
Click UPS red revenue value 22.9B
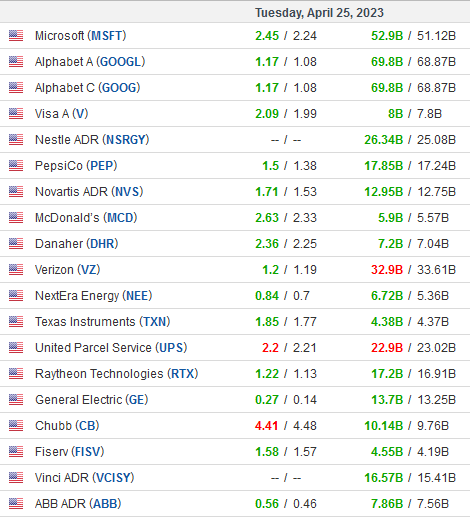[387, 348]
